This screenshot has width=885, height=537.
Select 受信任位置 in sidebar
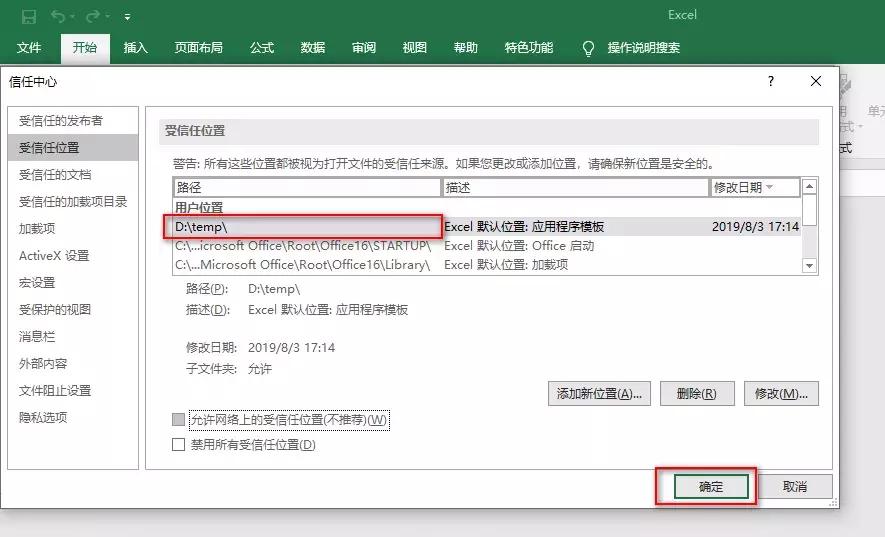73,147
